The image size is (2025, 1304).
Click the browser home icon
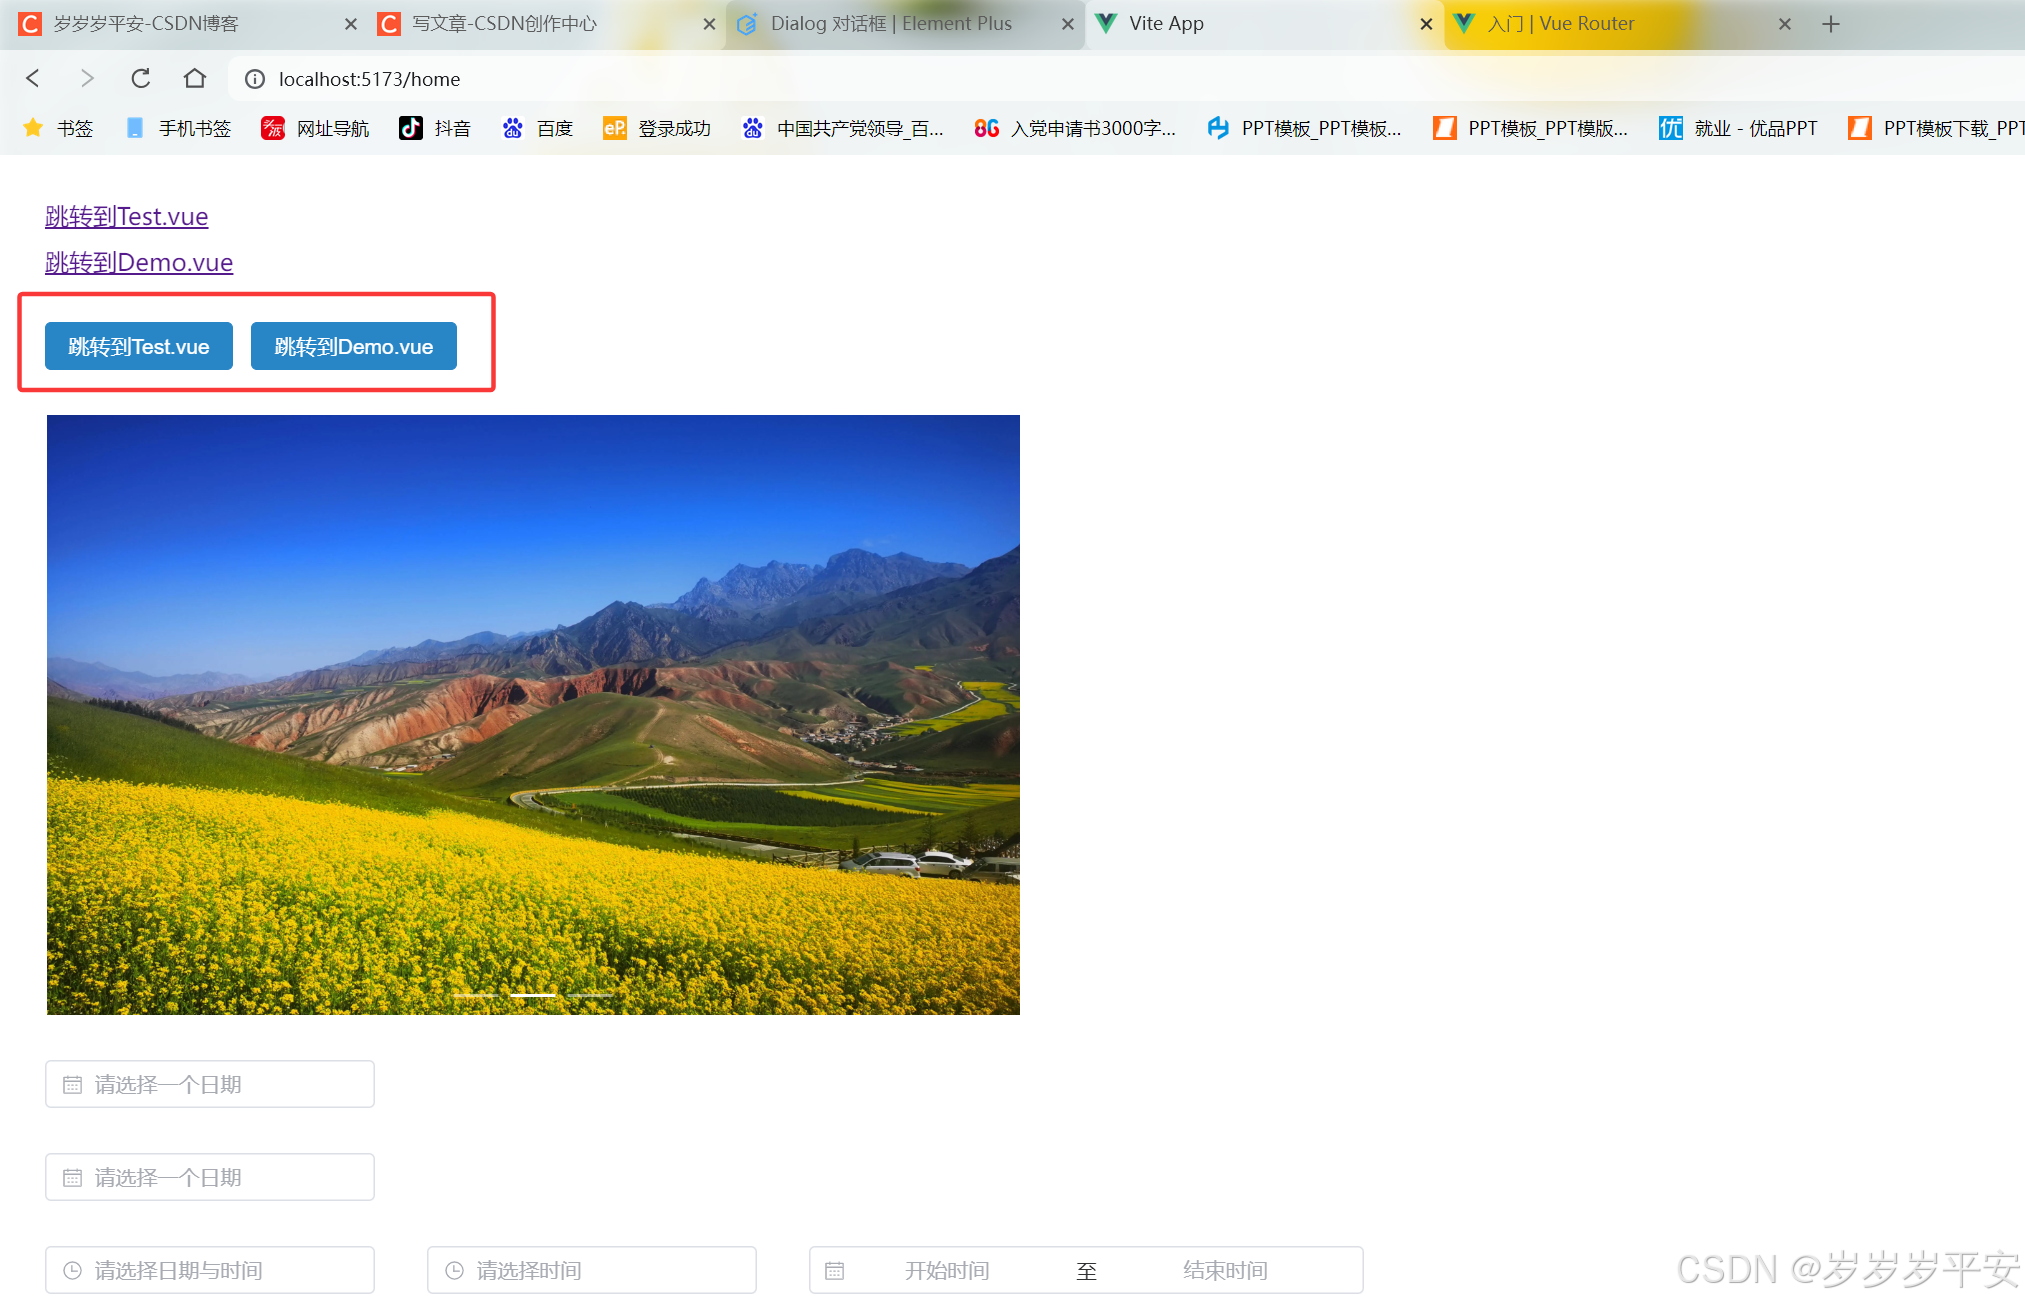point(195,78)
